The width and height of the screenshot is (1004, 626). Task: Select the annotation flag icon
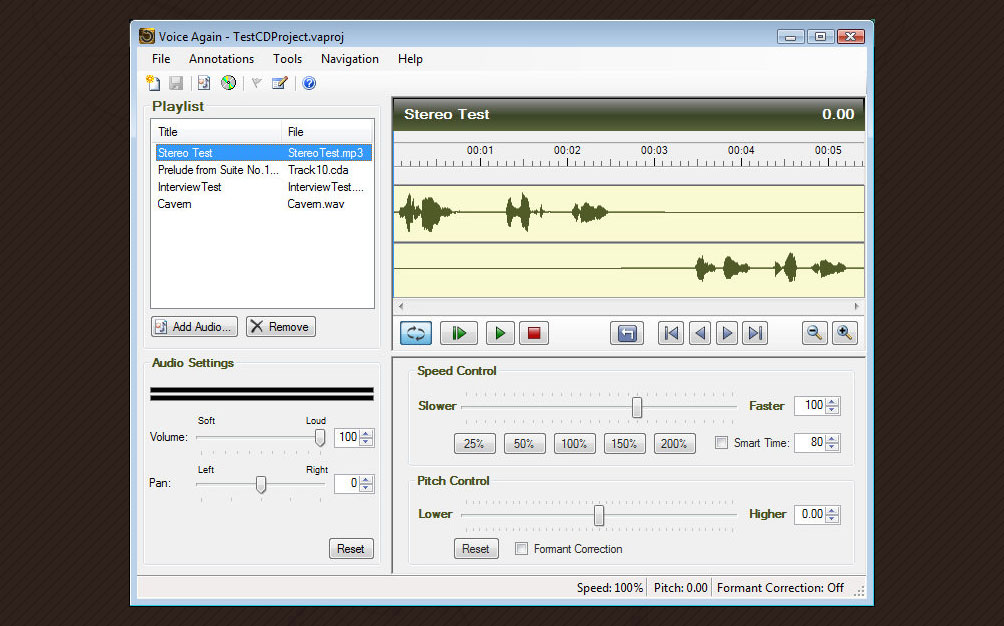pos(257,83)
